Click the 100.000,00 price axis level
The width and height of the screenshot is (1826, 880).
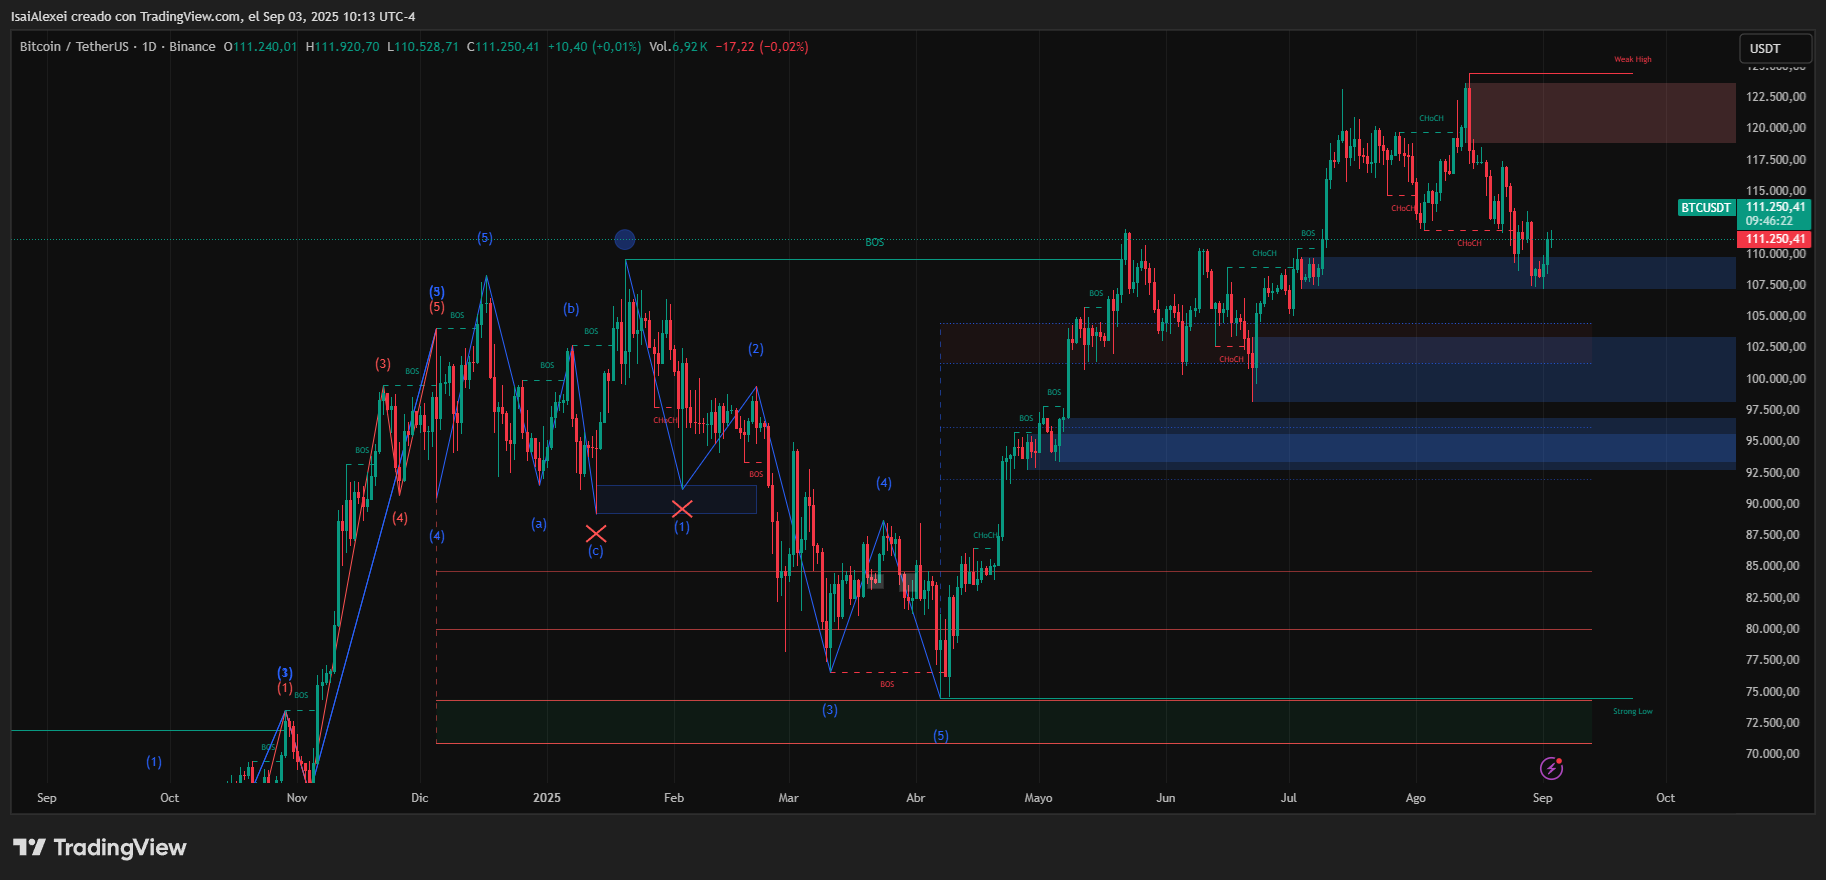tap(1775, 379)
